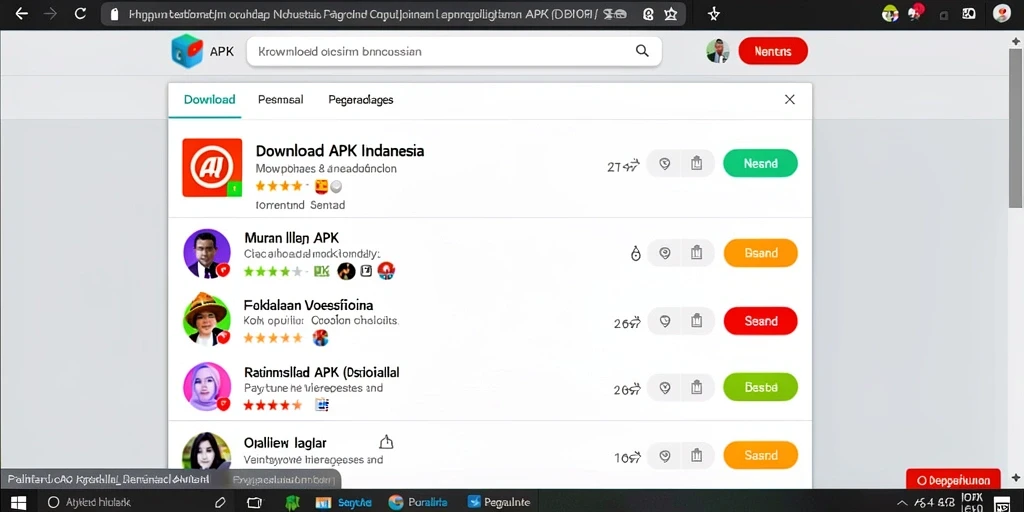
Task: Click orange Bsand button for Muran Illen
Action: point(760,253)
